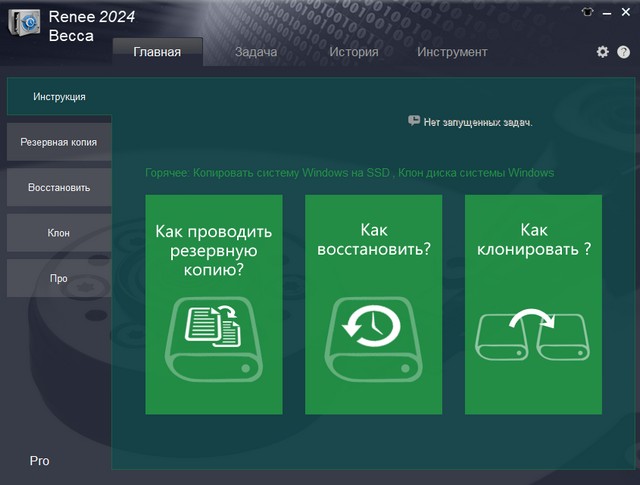This screenshot has height=485, width=640.
Task: Select Восстановить in the sidebar
Action: pyautogui.click(x=59, y=187)
